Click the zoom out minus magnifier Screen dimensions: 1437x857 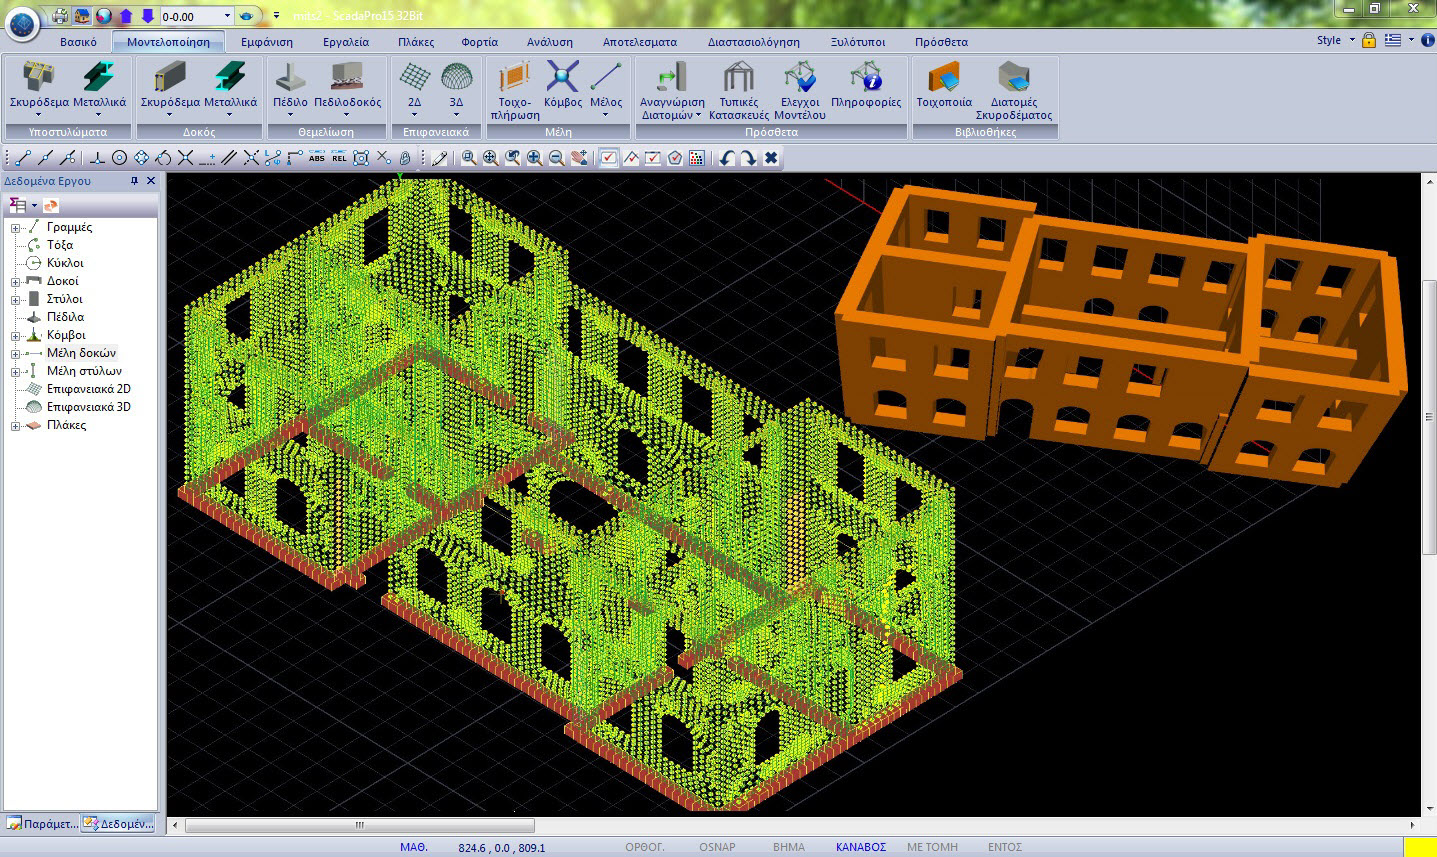point(557,158)
